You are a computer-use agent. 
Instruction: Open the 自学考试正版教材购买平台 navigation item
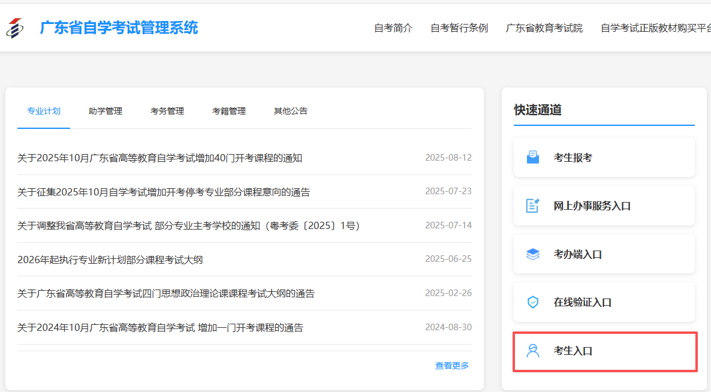pyautogui.click(x=656, y=28)
